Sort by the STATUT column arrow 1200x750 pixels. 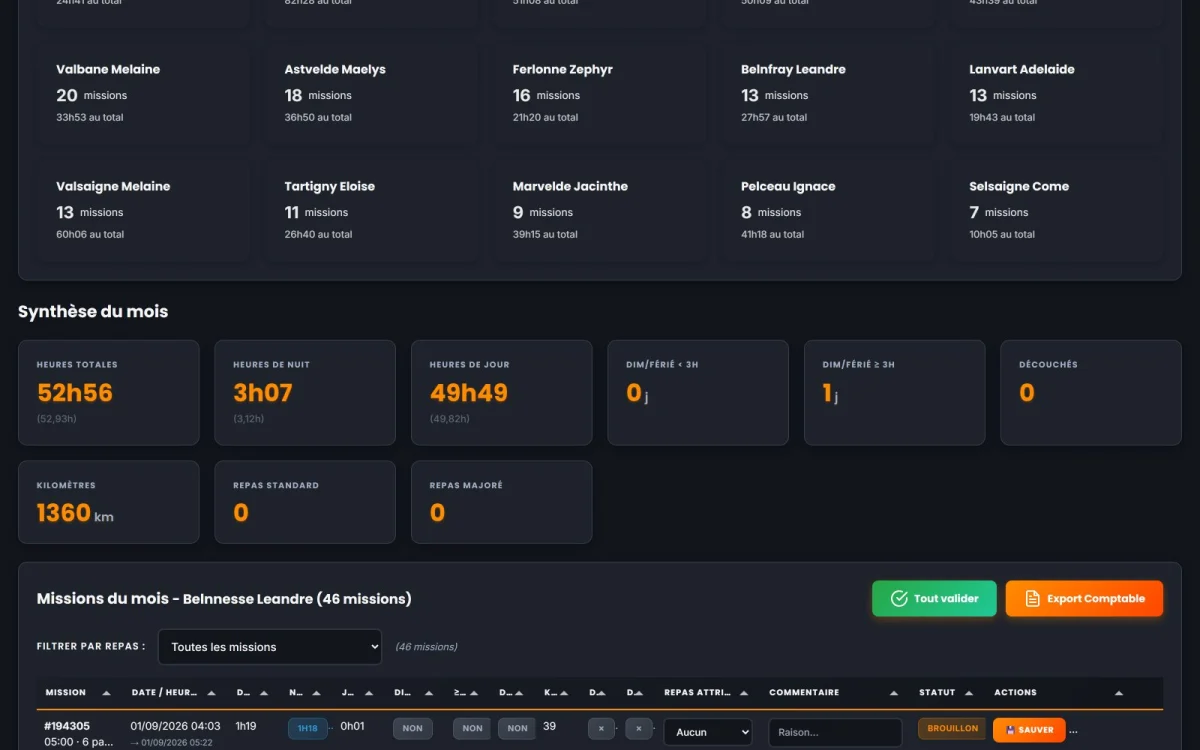pyautogui.click(x=969, y=693)
